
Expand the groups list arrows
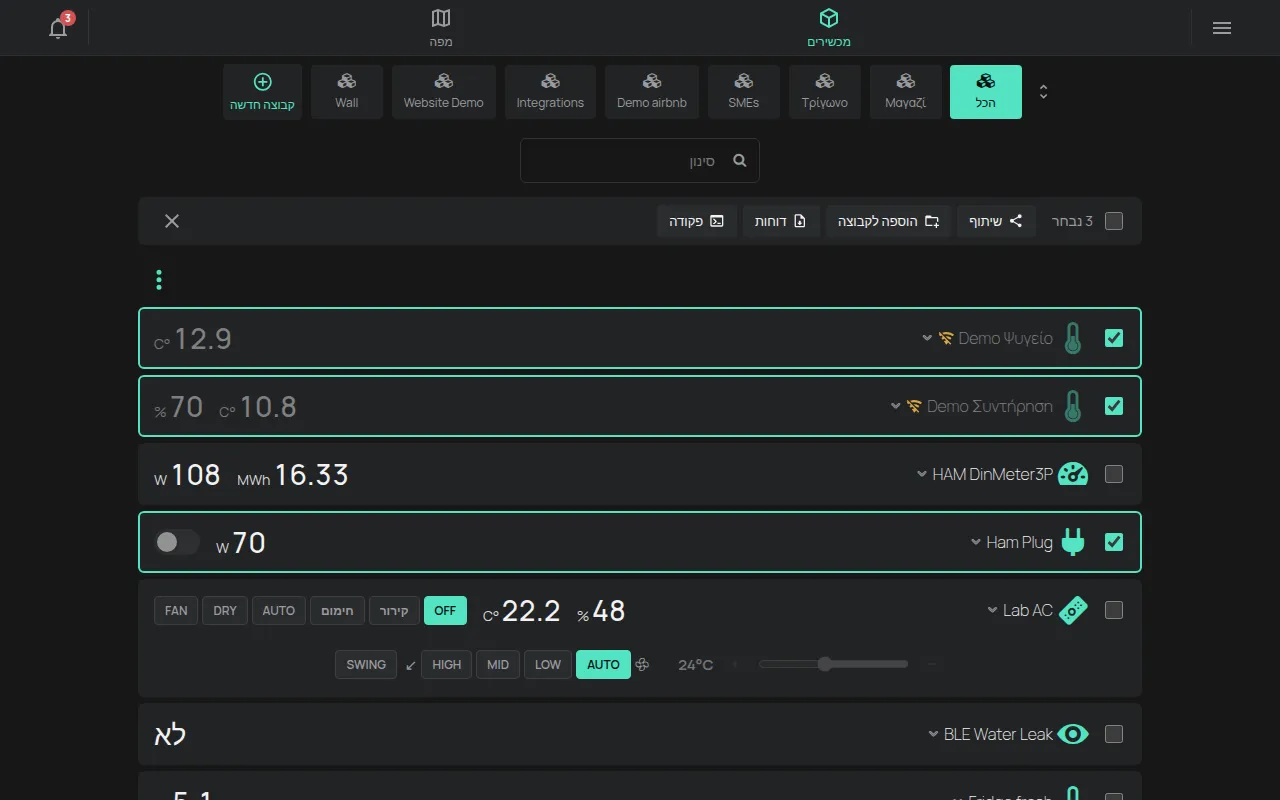[x=1044, y=92]
